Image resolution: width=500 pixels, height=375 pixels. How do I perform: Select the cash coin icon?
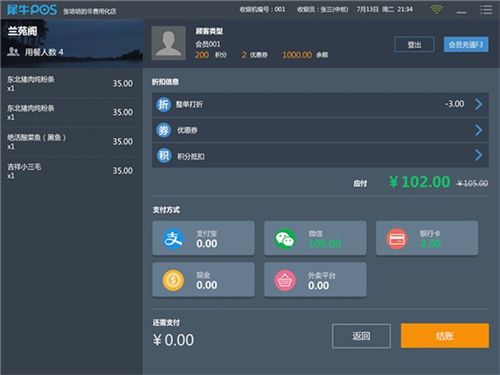[173, 280]
